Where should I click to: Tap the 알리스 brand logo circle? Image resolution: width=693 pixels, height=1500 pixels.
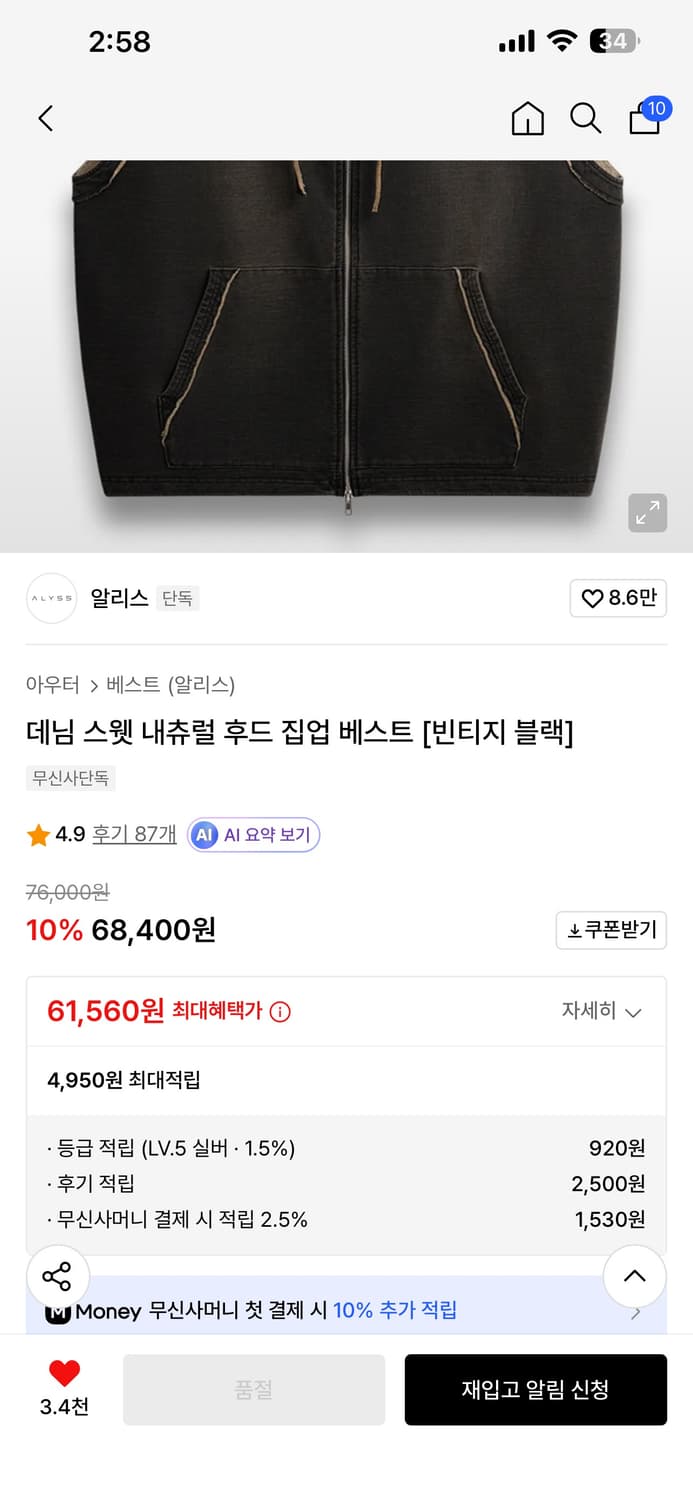coord(51,598)
